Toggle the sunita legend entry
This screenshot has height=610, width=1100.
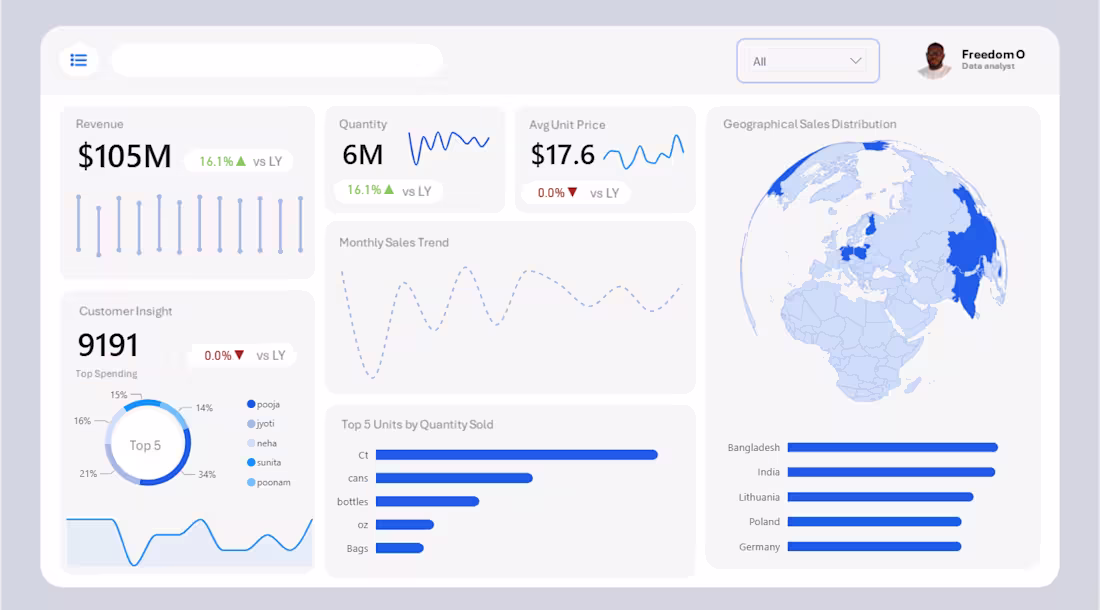[x=266, y=462]
